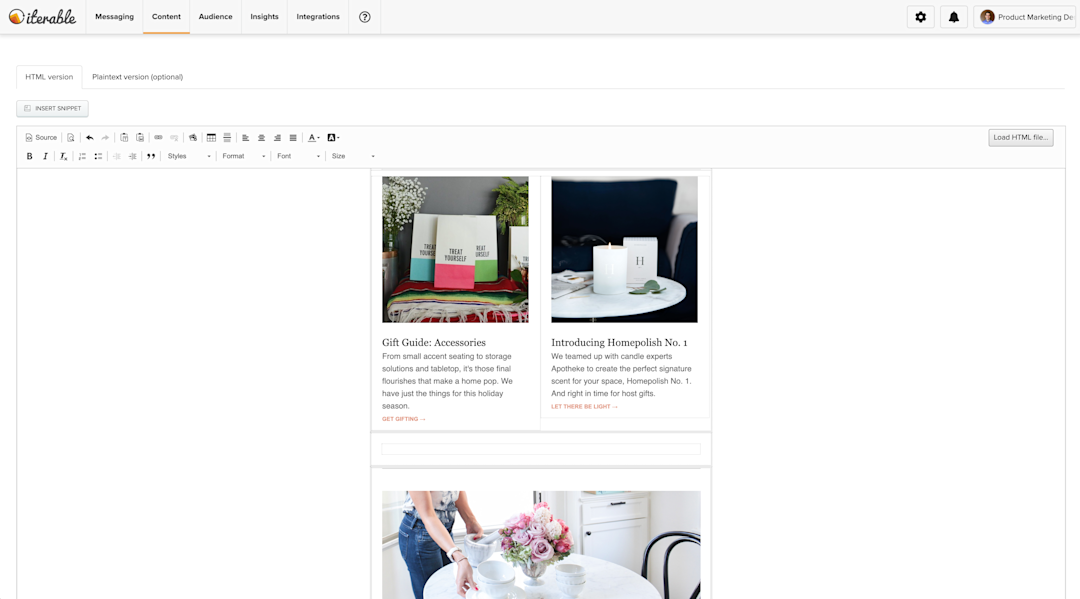Open the Audience menu
Viewport: 1080px width, 599px height.
[x=216, y=17]
